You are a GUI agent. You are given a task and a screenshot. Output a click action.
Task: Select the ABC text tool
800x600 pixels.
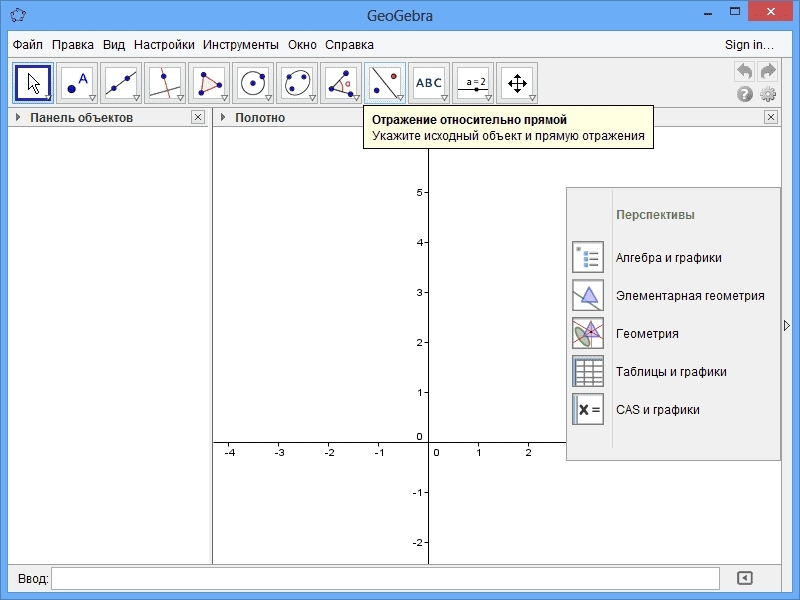tap(429, 83)
